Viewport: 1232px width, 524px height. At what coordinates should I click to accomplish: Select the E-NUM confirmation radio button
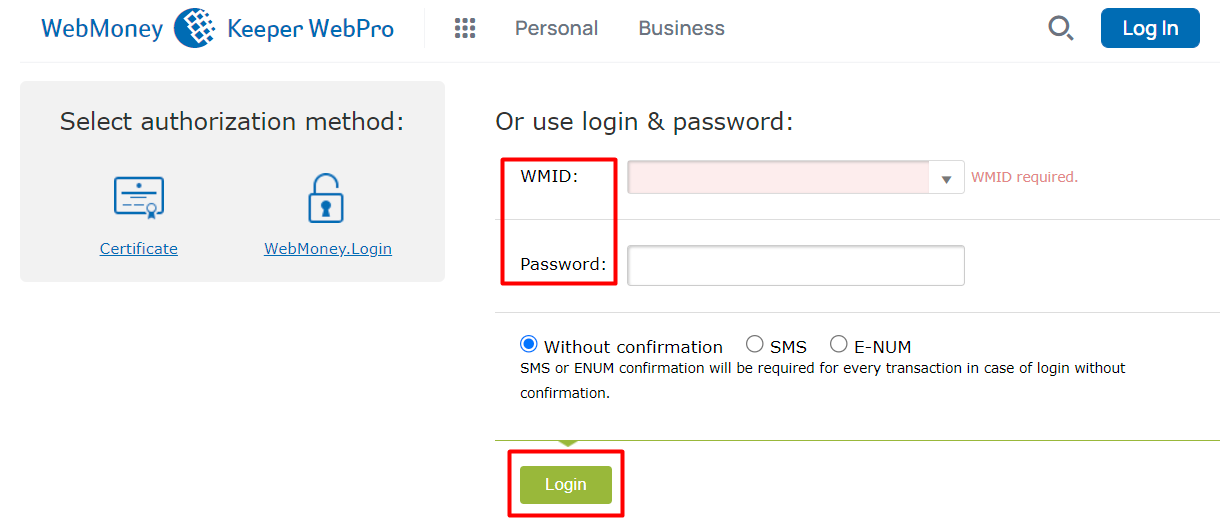click(x=839, y=345)
